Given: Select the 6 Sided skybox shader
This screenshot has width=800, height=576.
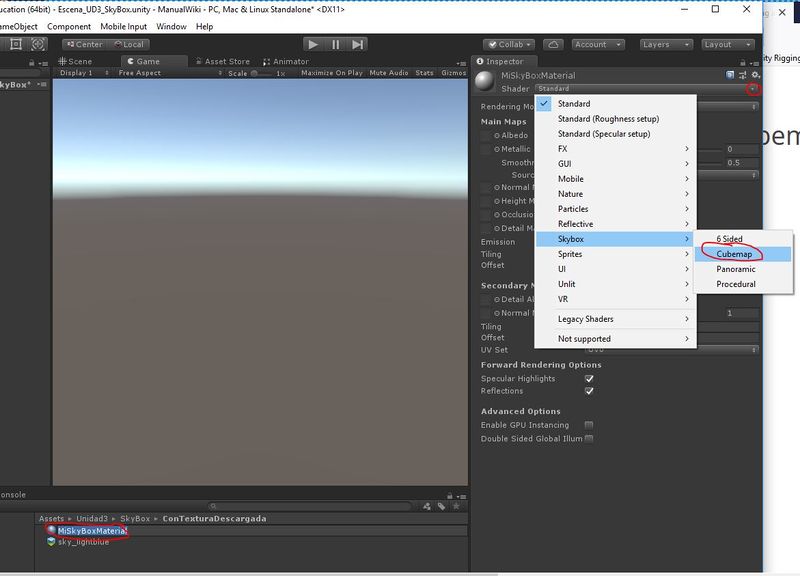Looking at the screenshot, I should [x=743, y=239].
